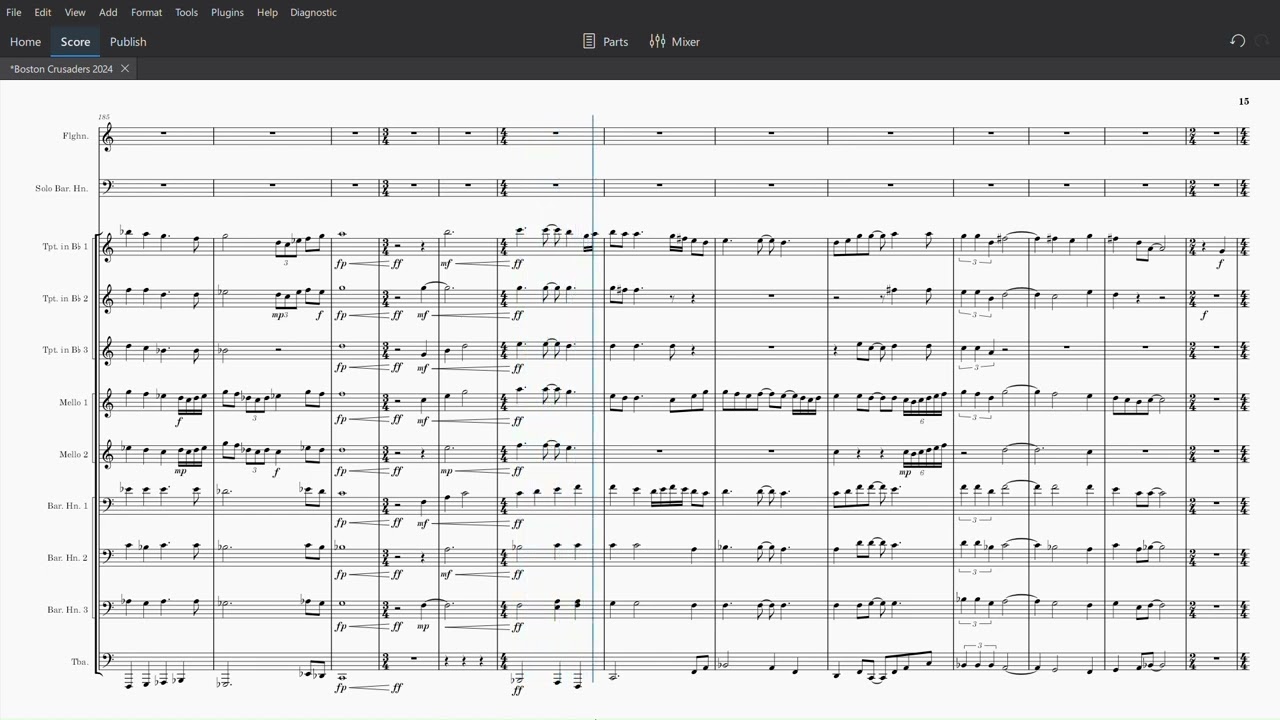Select the Mello 2 staff label
This screenshot has height=720, width=1280.
[73, 454]
